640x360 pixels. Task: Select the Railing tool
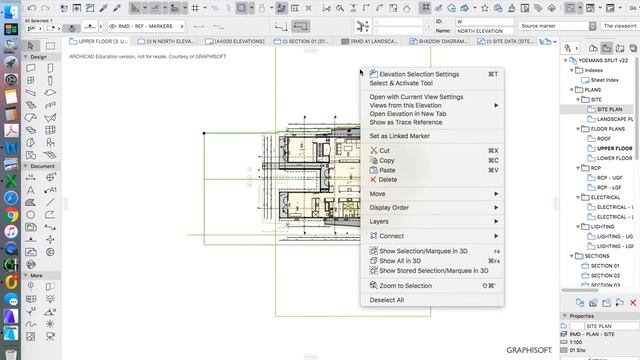pos(50,105)
